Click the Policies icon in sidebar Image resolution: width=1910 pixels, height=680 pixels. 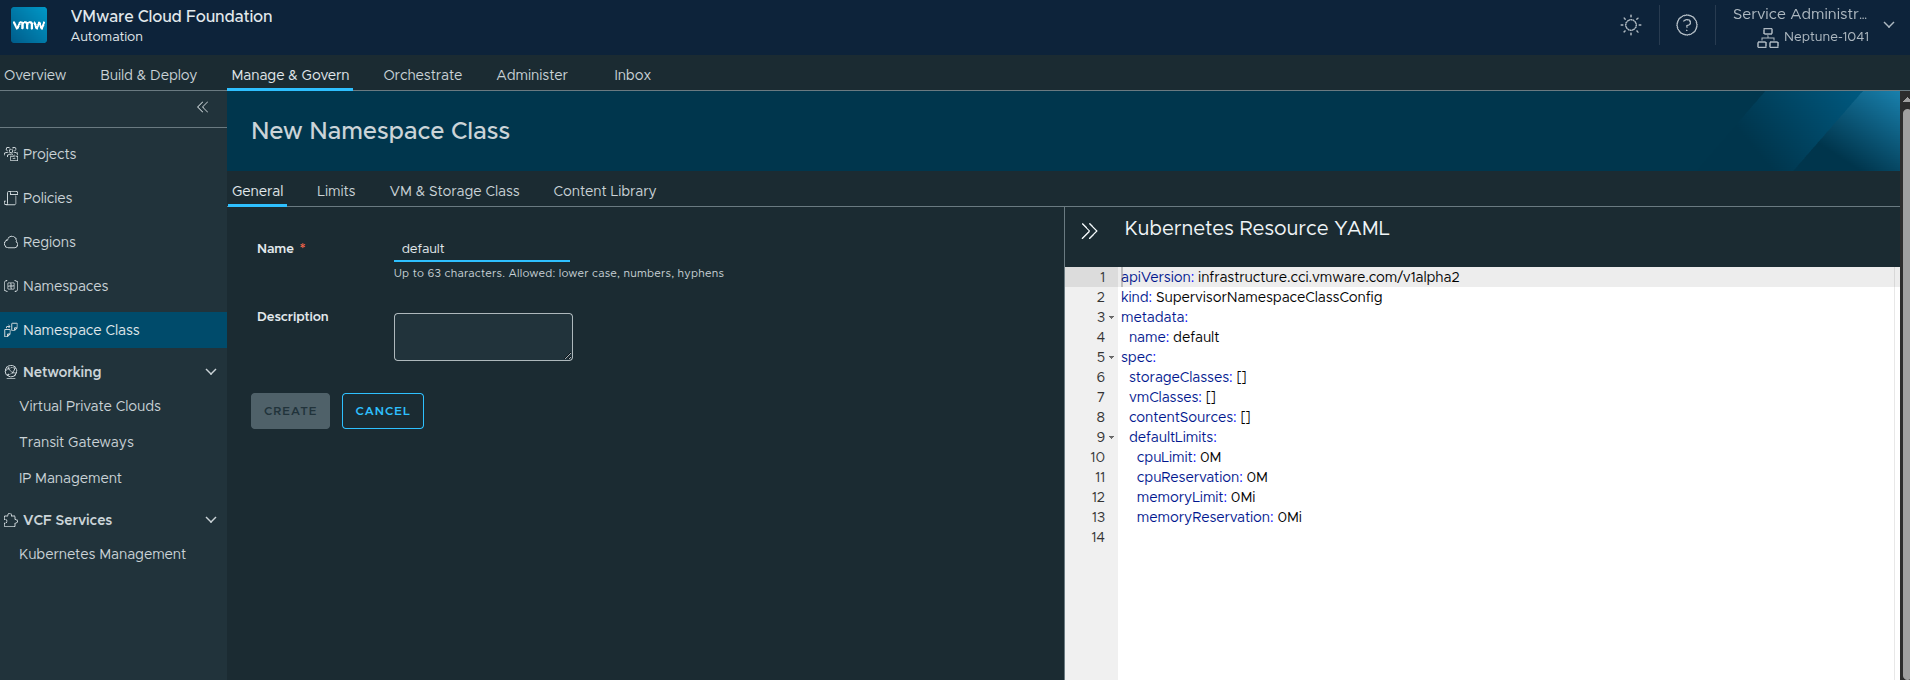(x=11, y=198)
